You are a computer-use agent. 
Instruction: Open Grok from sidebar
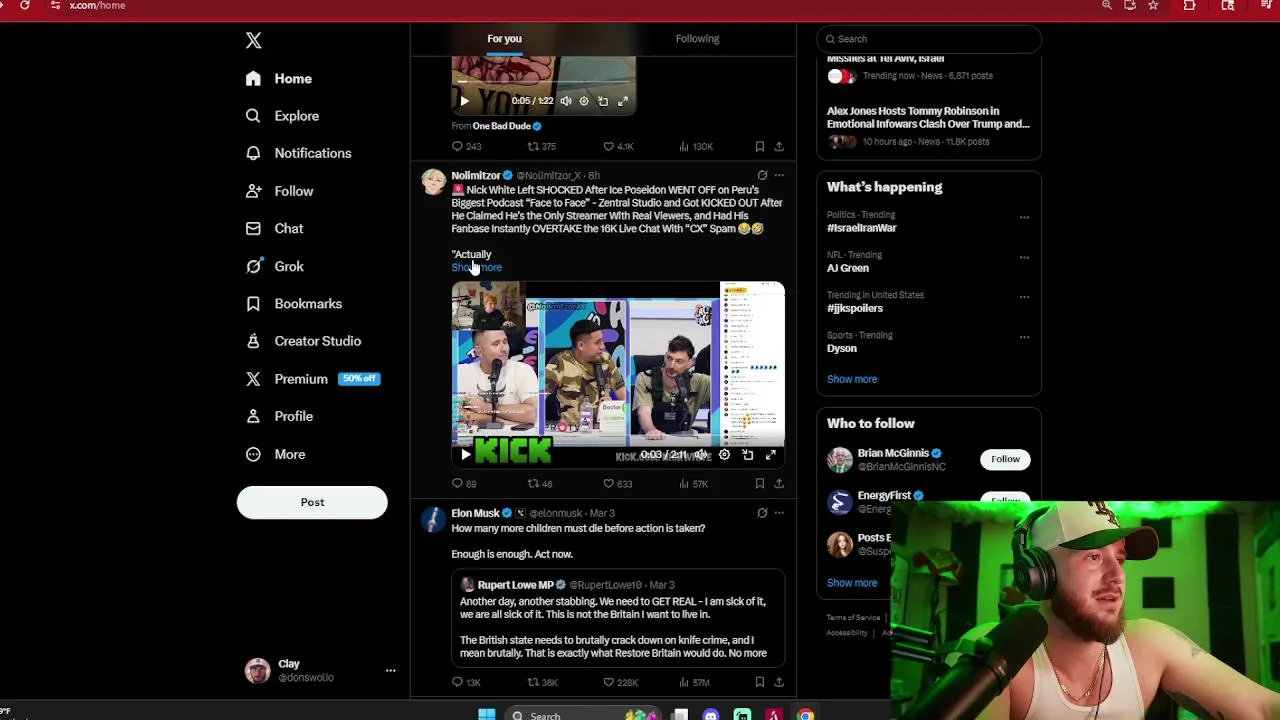[274, 266]
